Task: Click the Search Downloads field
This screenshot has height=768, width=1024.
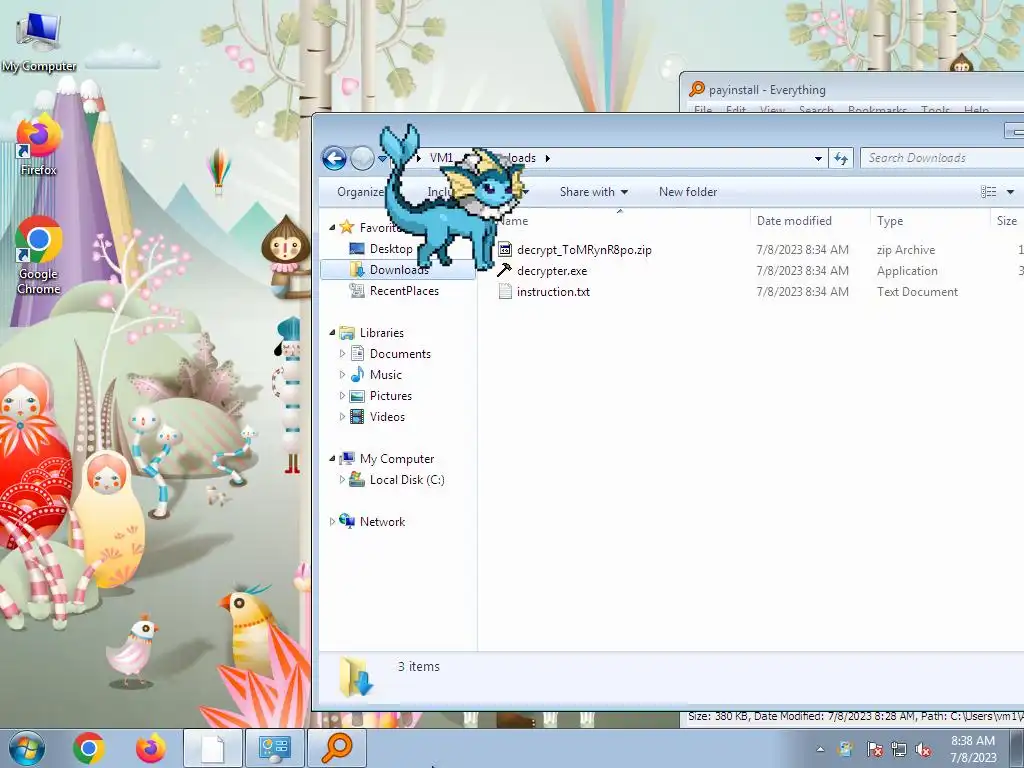Action: [x=942, y=158]
